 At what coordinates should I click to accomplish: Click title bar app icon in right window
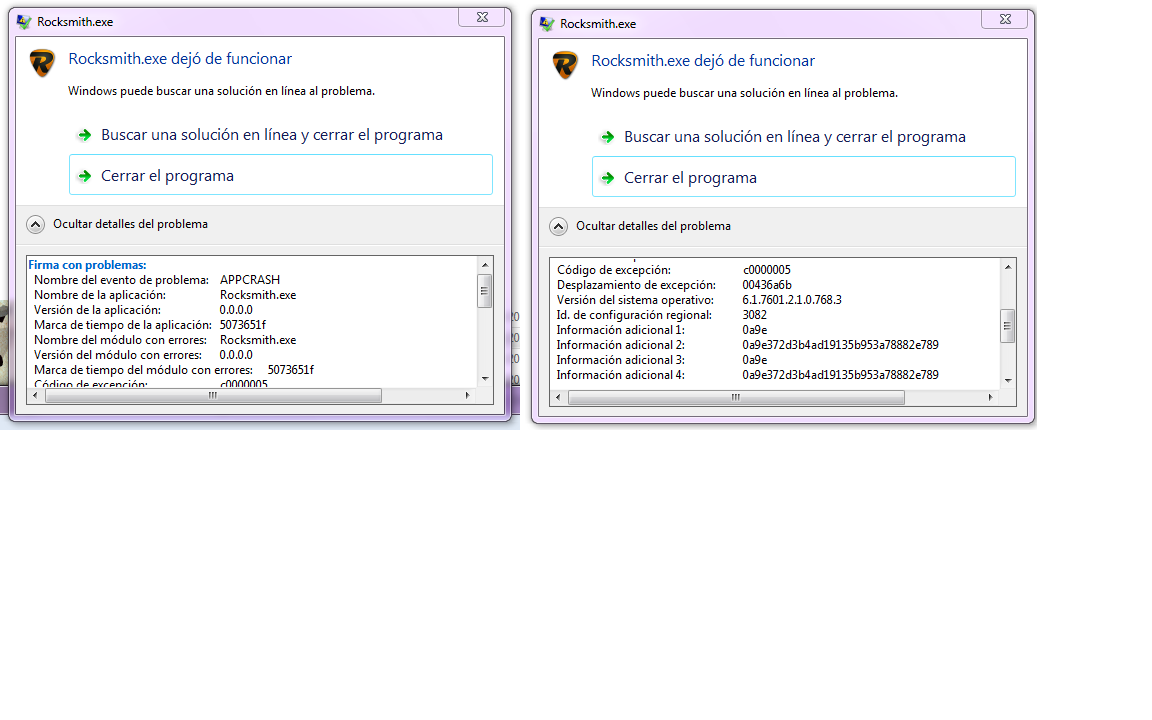tap(547, 24)
